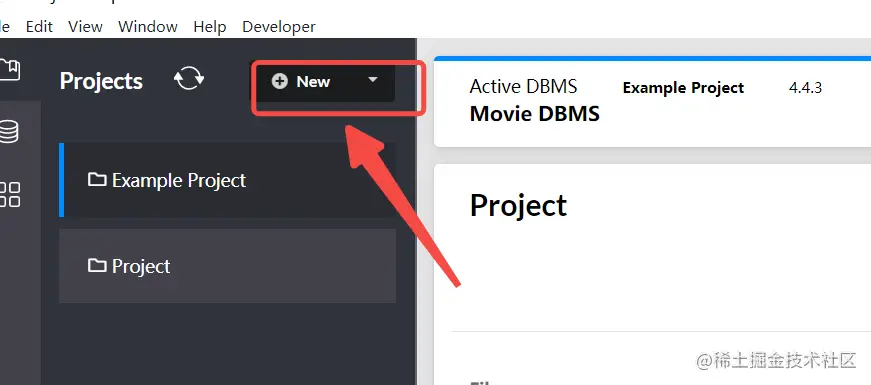Click the Projects panel heading
The height and width of the screenshot is (385, 871).
tap(101, 82)
